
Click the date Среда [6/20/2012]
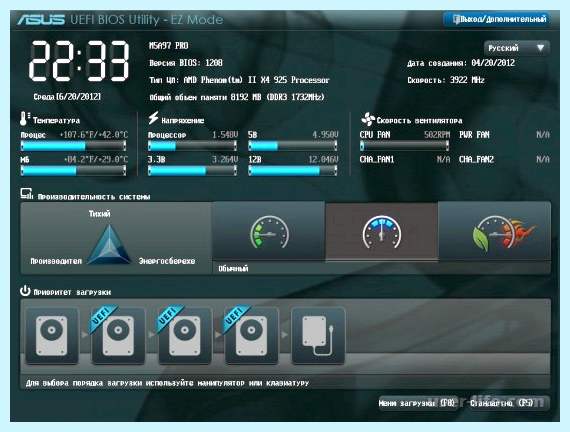tap(67, 97)
